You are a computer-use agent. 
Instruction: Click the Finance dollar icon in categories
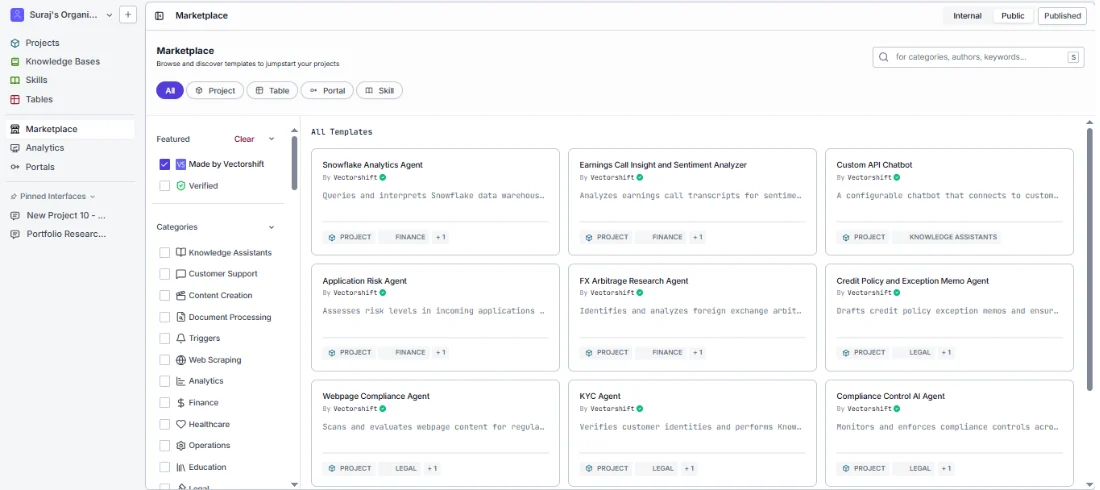(x=181, y=403)
